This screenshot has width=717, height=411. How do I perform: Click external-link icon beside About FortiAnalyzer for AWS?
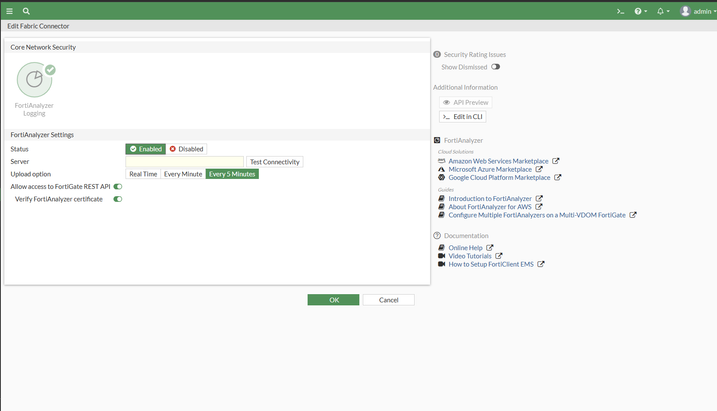539,207
